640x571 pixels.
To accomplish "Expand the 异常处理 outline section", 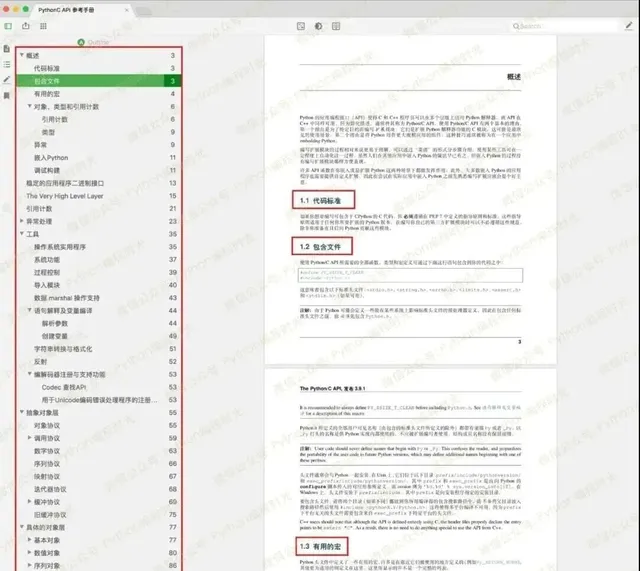I will (22, 221).
